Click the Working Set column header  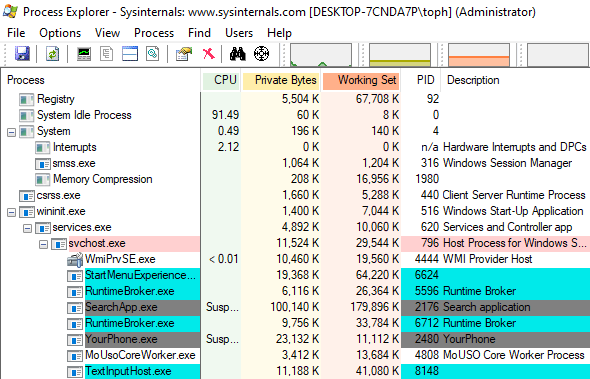361,80
